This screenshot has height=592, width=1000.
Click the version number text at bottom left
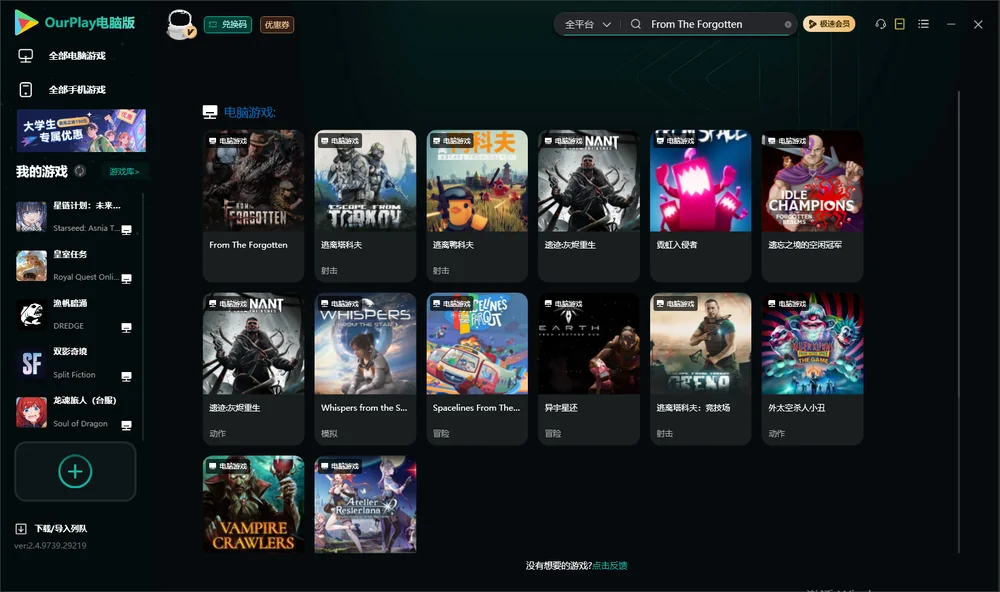tap(50, 545)
